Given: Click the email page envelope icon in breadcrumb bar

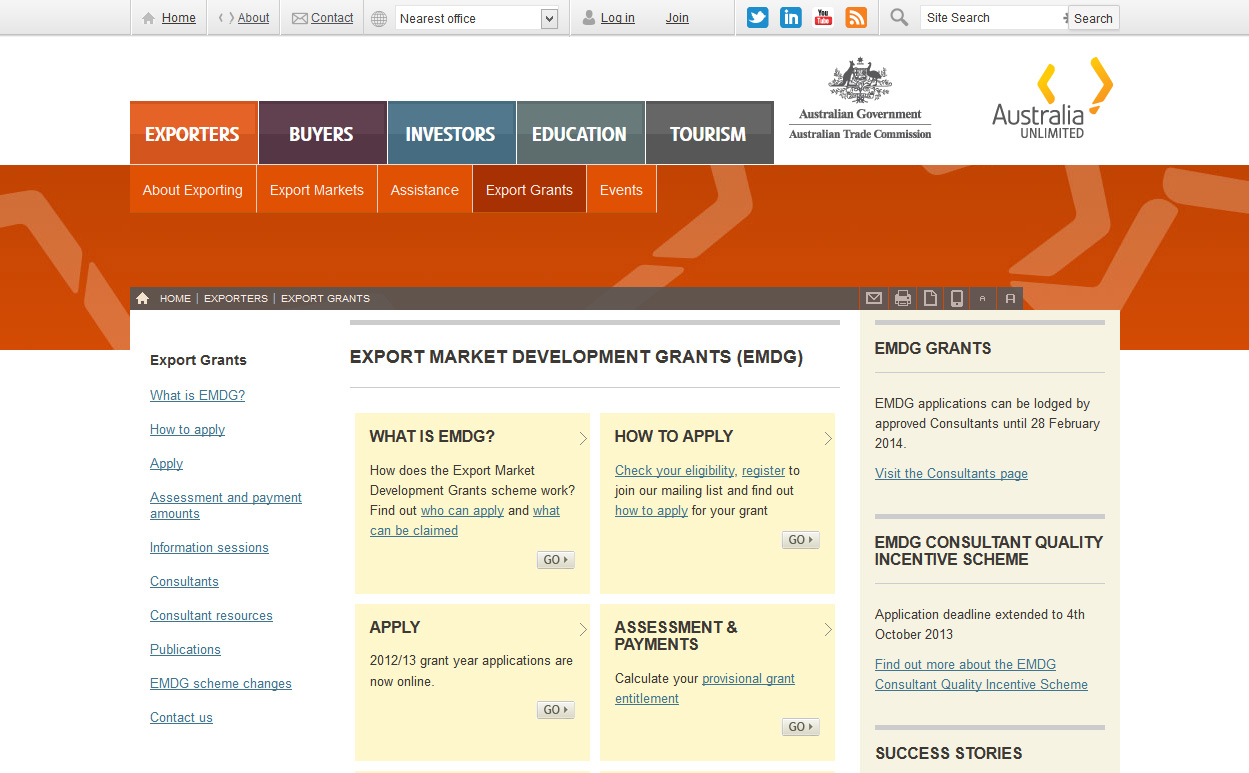Looking at the screenshot, I should pyautogui.click(x=874, y=298).
